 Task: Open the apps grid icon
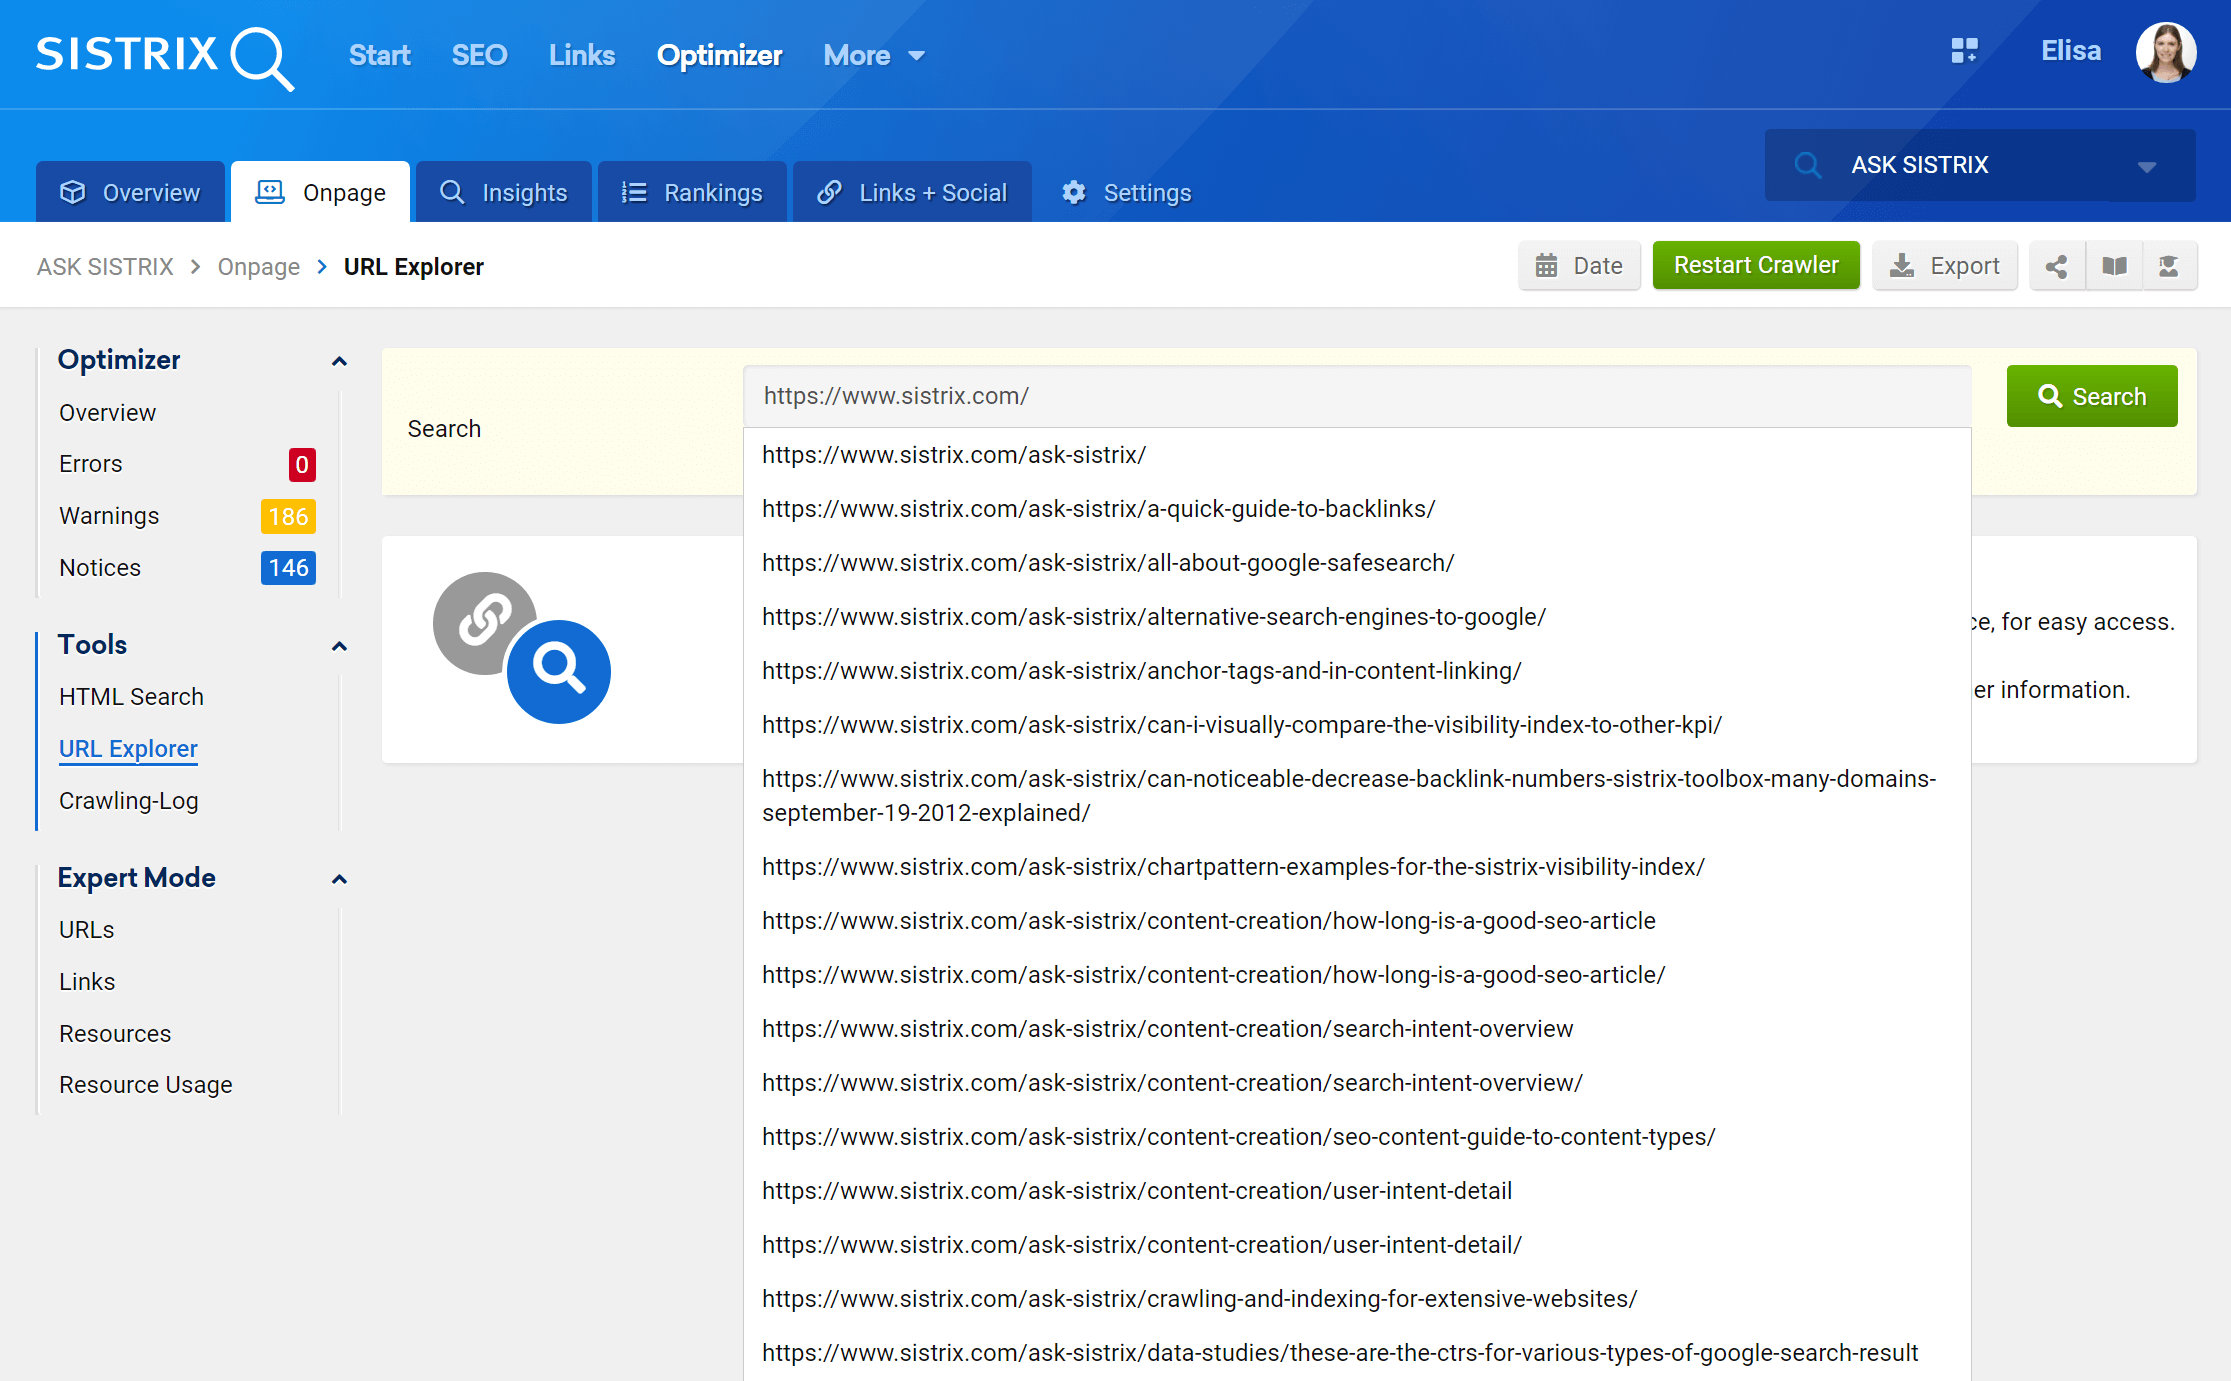pos(1964,50)
